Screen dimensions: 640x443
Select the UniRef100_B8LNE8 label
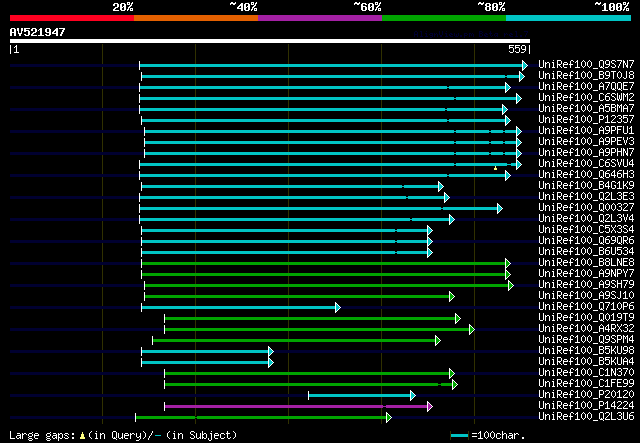coord(586,262)
